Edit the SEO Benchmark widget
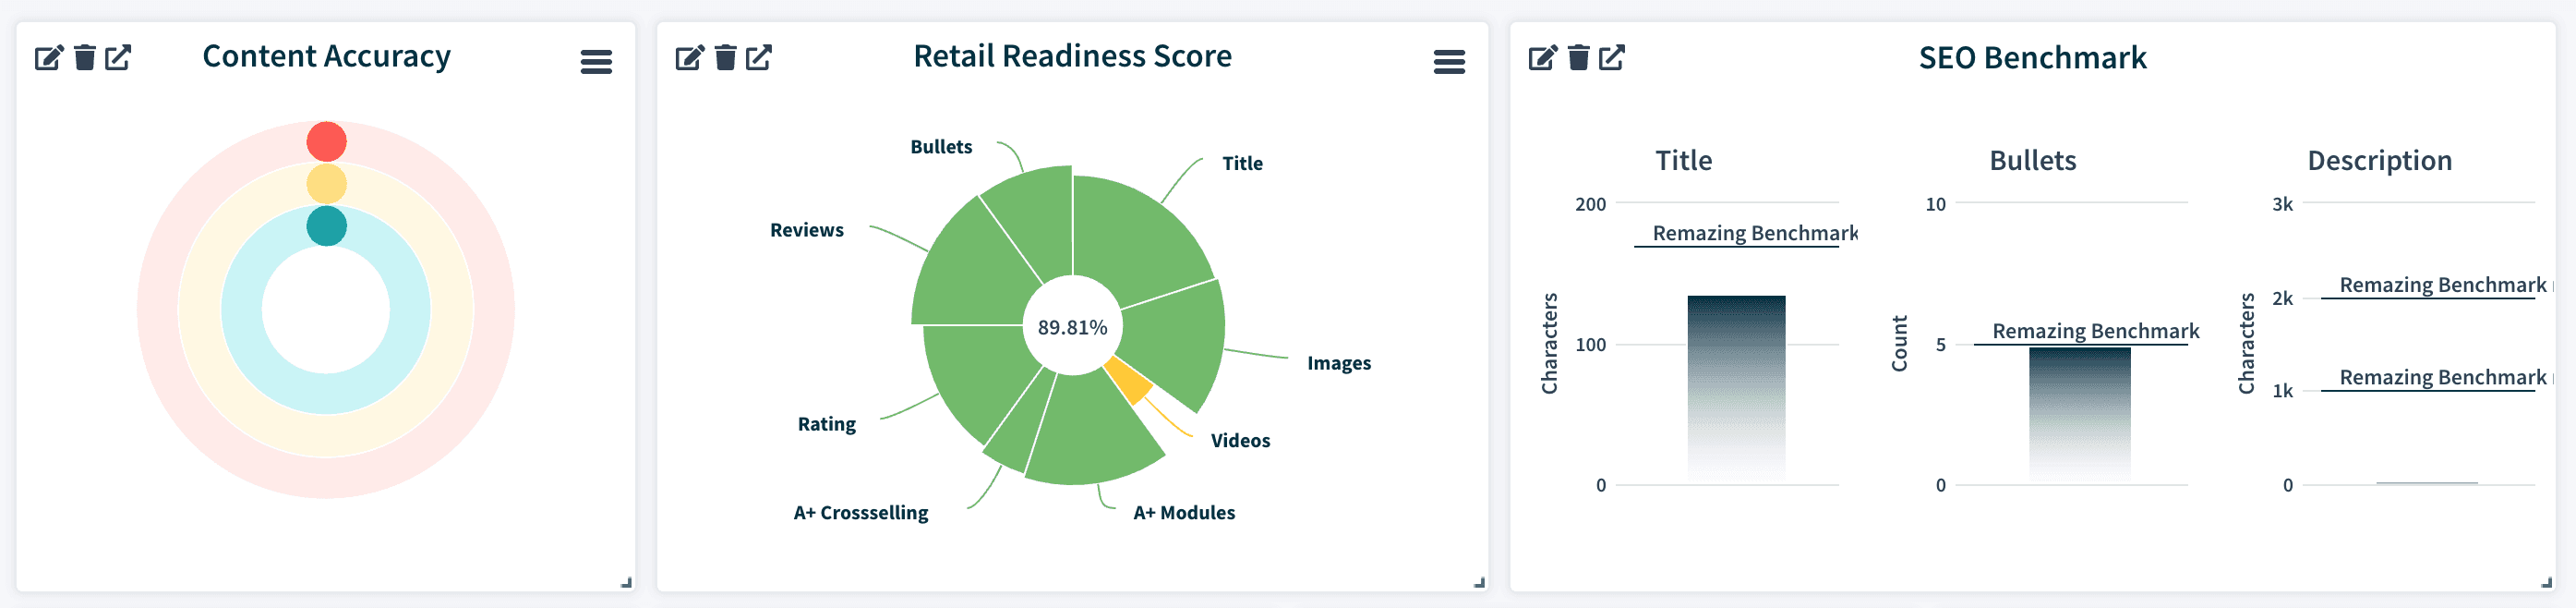Screen dimensions: 2576x608 (1542, 58)
